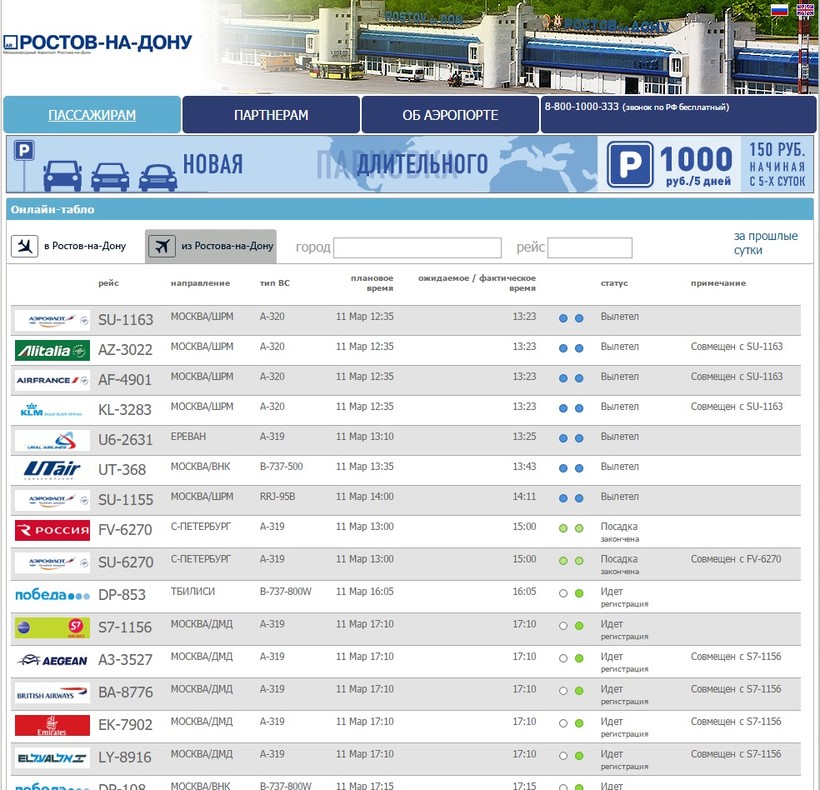Show arrivals with 'в Ростов-на-Дону' button
This screenshot has width=820, height=790.
coord(70,246)
